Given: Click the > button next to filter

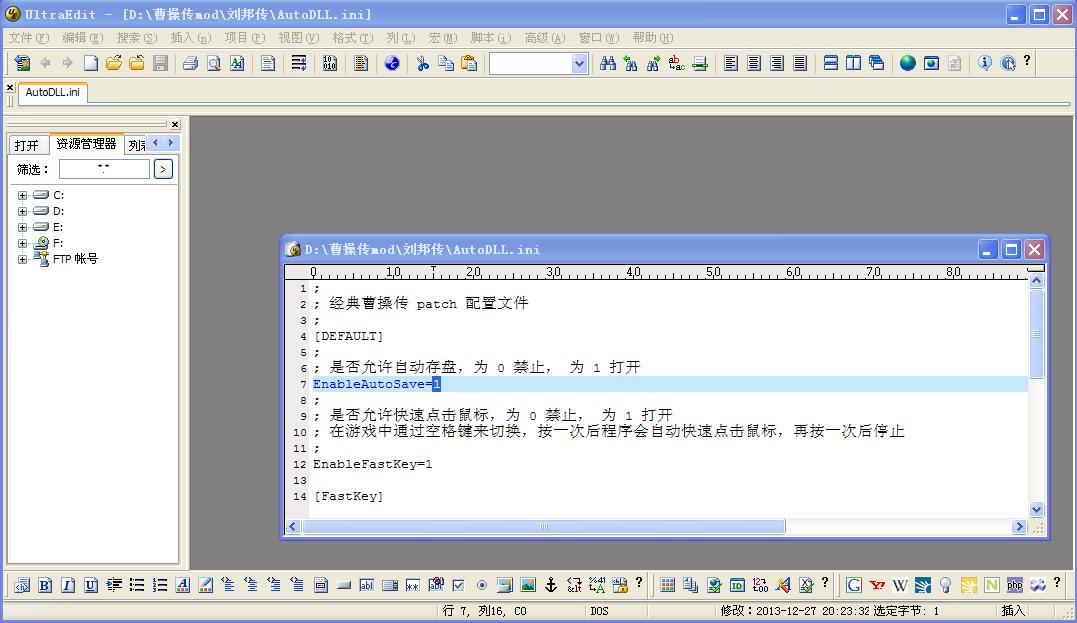Looking at the screenshot, I should (163, 170).
